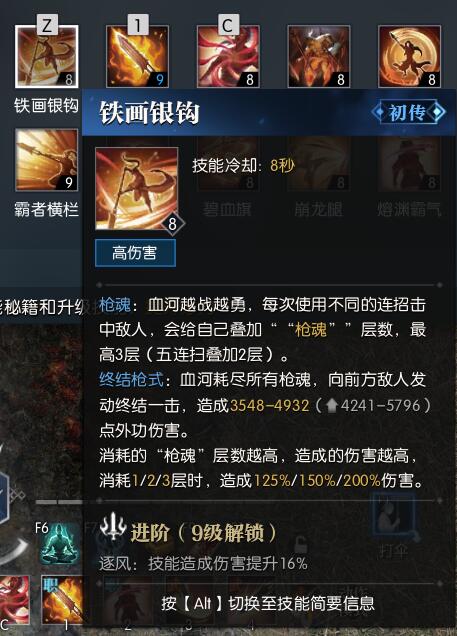Click the bottom hotbar red ribbon skill slot
The height and width of the screenshot is (636, 457).
point(15,600)
